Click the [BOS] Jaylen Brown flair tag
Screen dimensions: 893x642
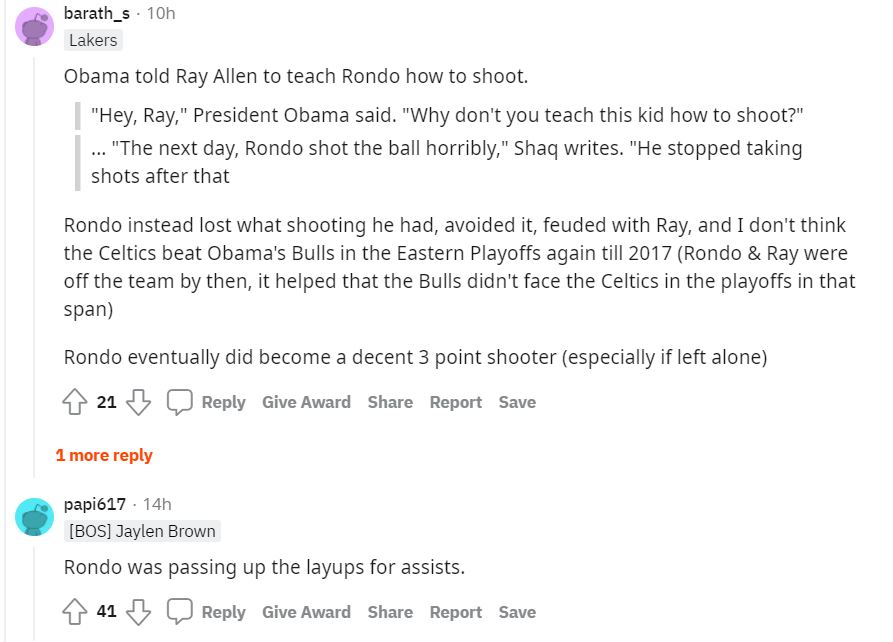pos(143,531)
